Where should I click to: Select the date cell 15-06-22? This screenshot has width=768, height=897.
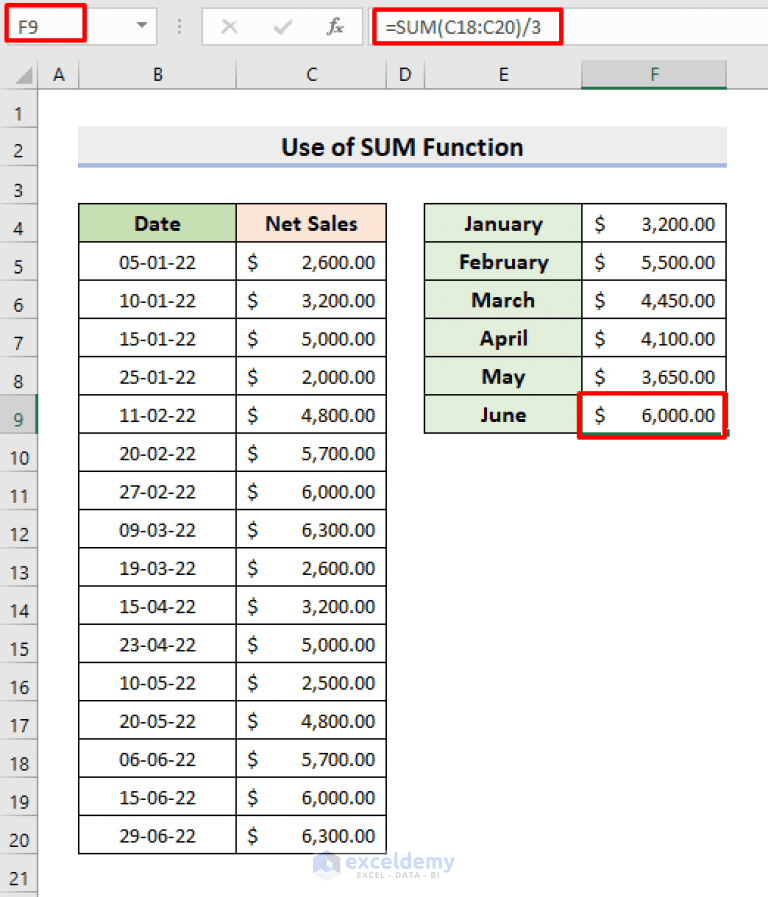(x=157, y=797)
